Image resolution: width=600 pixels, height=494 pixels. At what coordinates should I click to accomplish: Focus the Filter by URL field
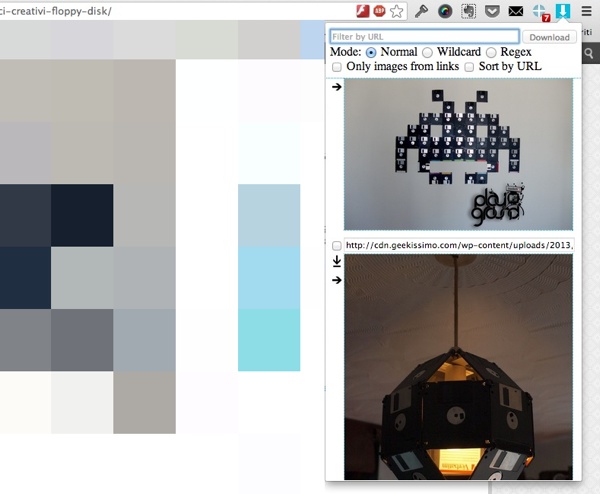[x=424, y=37]
